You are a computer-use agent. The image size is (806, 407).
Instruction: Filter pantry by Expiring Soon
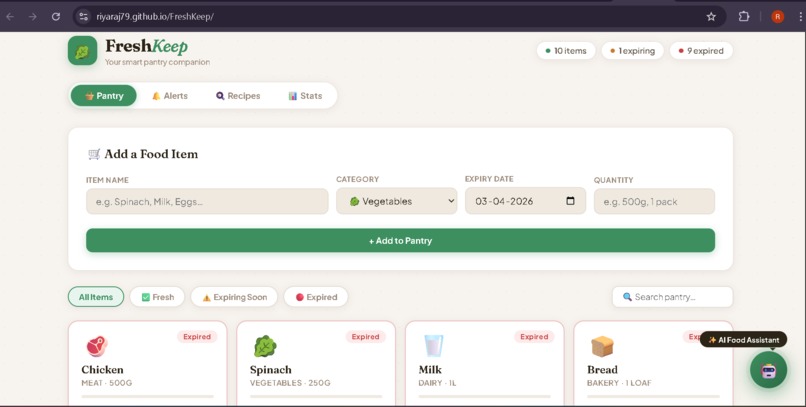pos(234,297)
